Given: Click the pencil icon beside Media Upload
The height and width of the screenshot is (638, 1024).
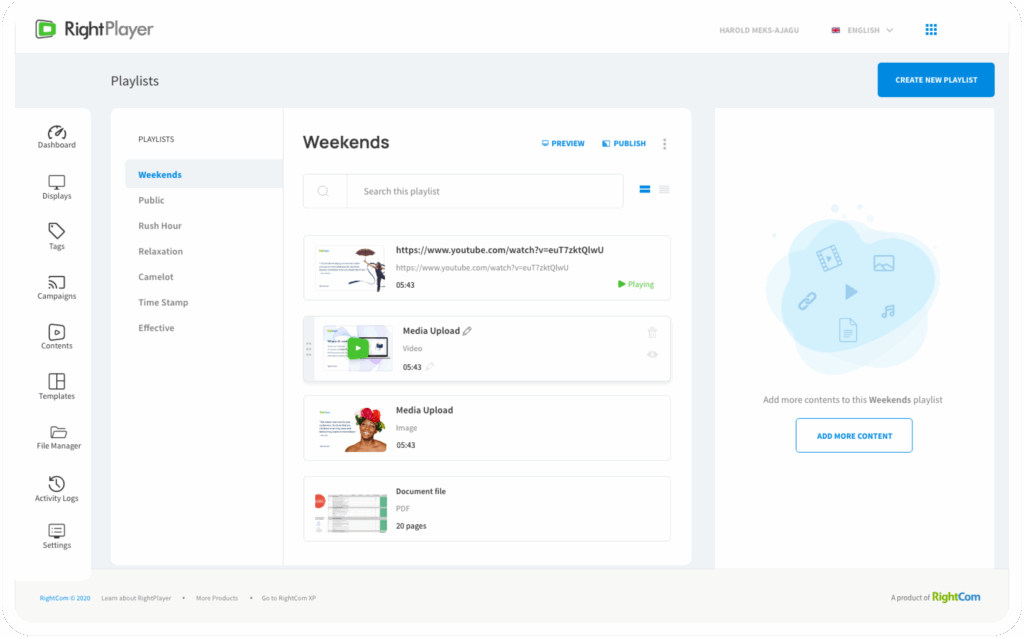Looking at the screenshot, I should click(467, 331).
